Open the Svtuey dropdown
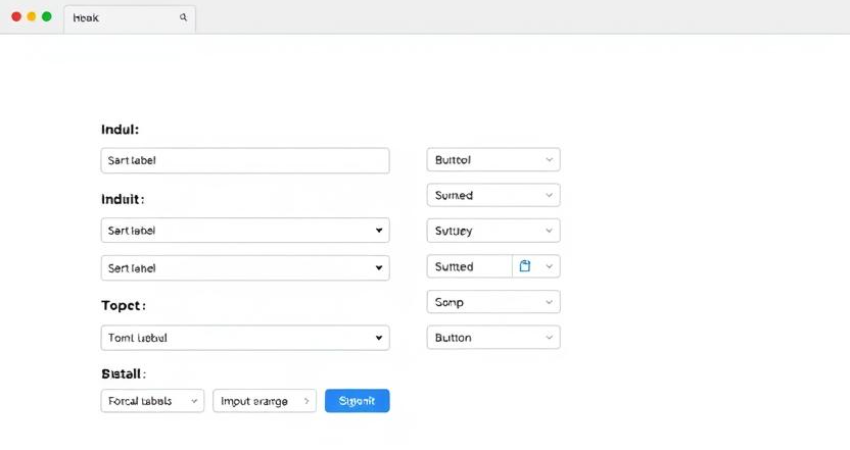Screen dimensions: 850x450 (493, 231)
